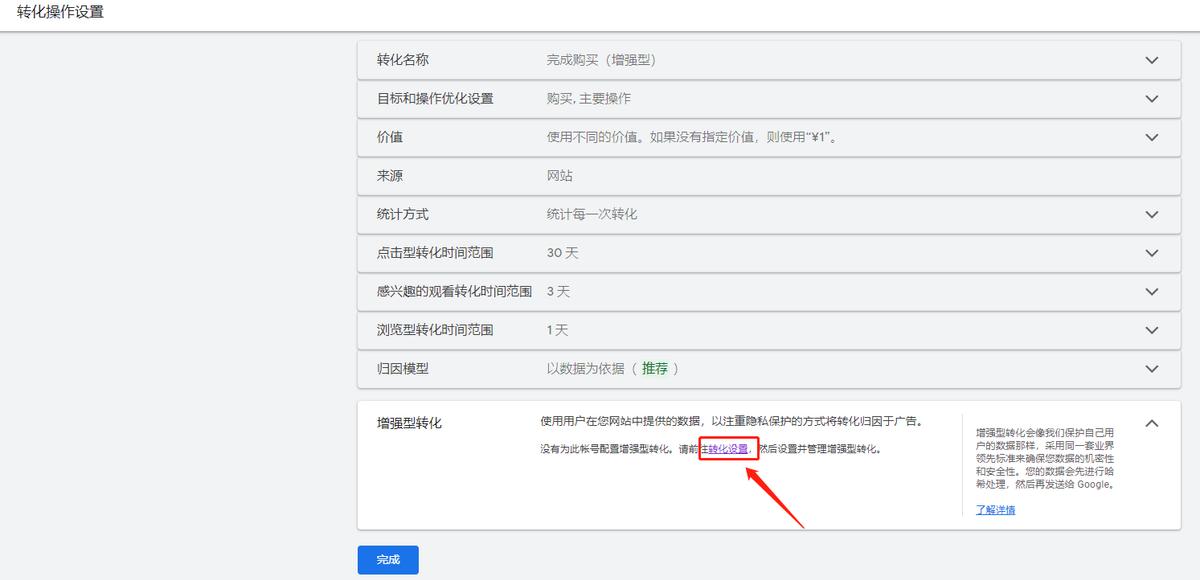Expand the 价值 value settings row
The height and width of the screenshot is (580, 1200).
click(1150, 137)
